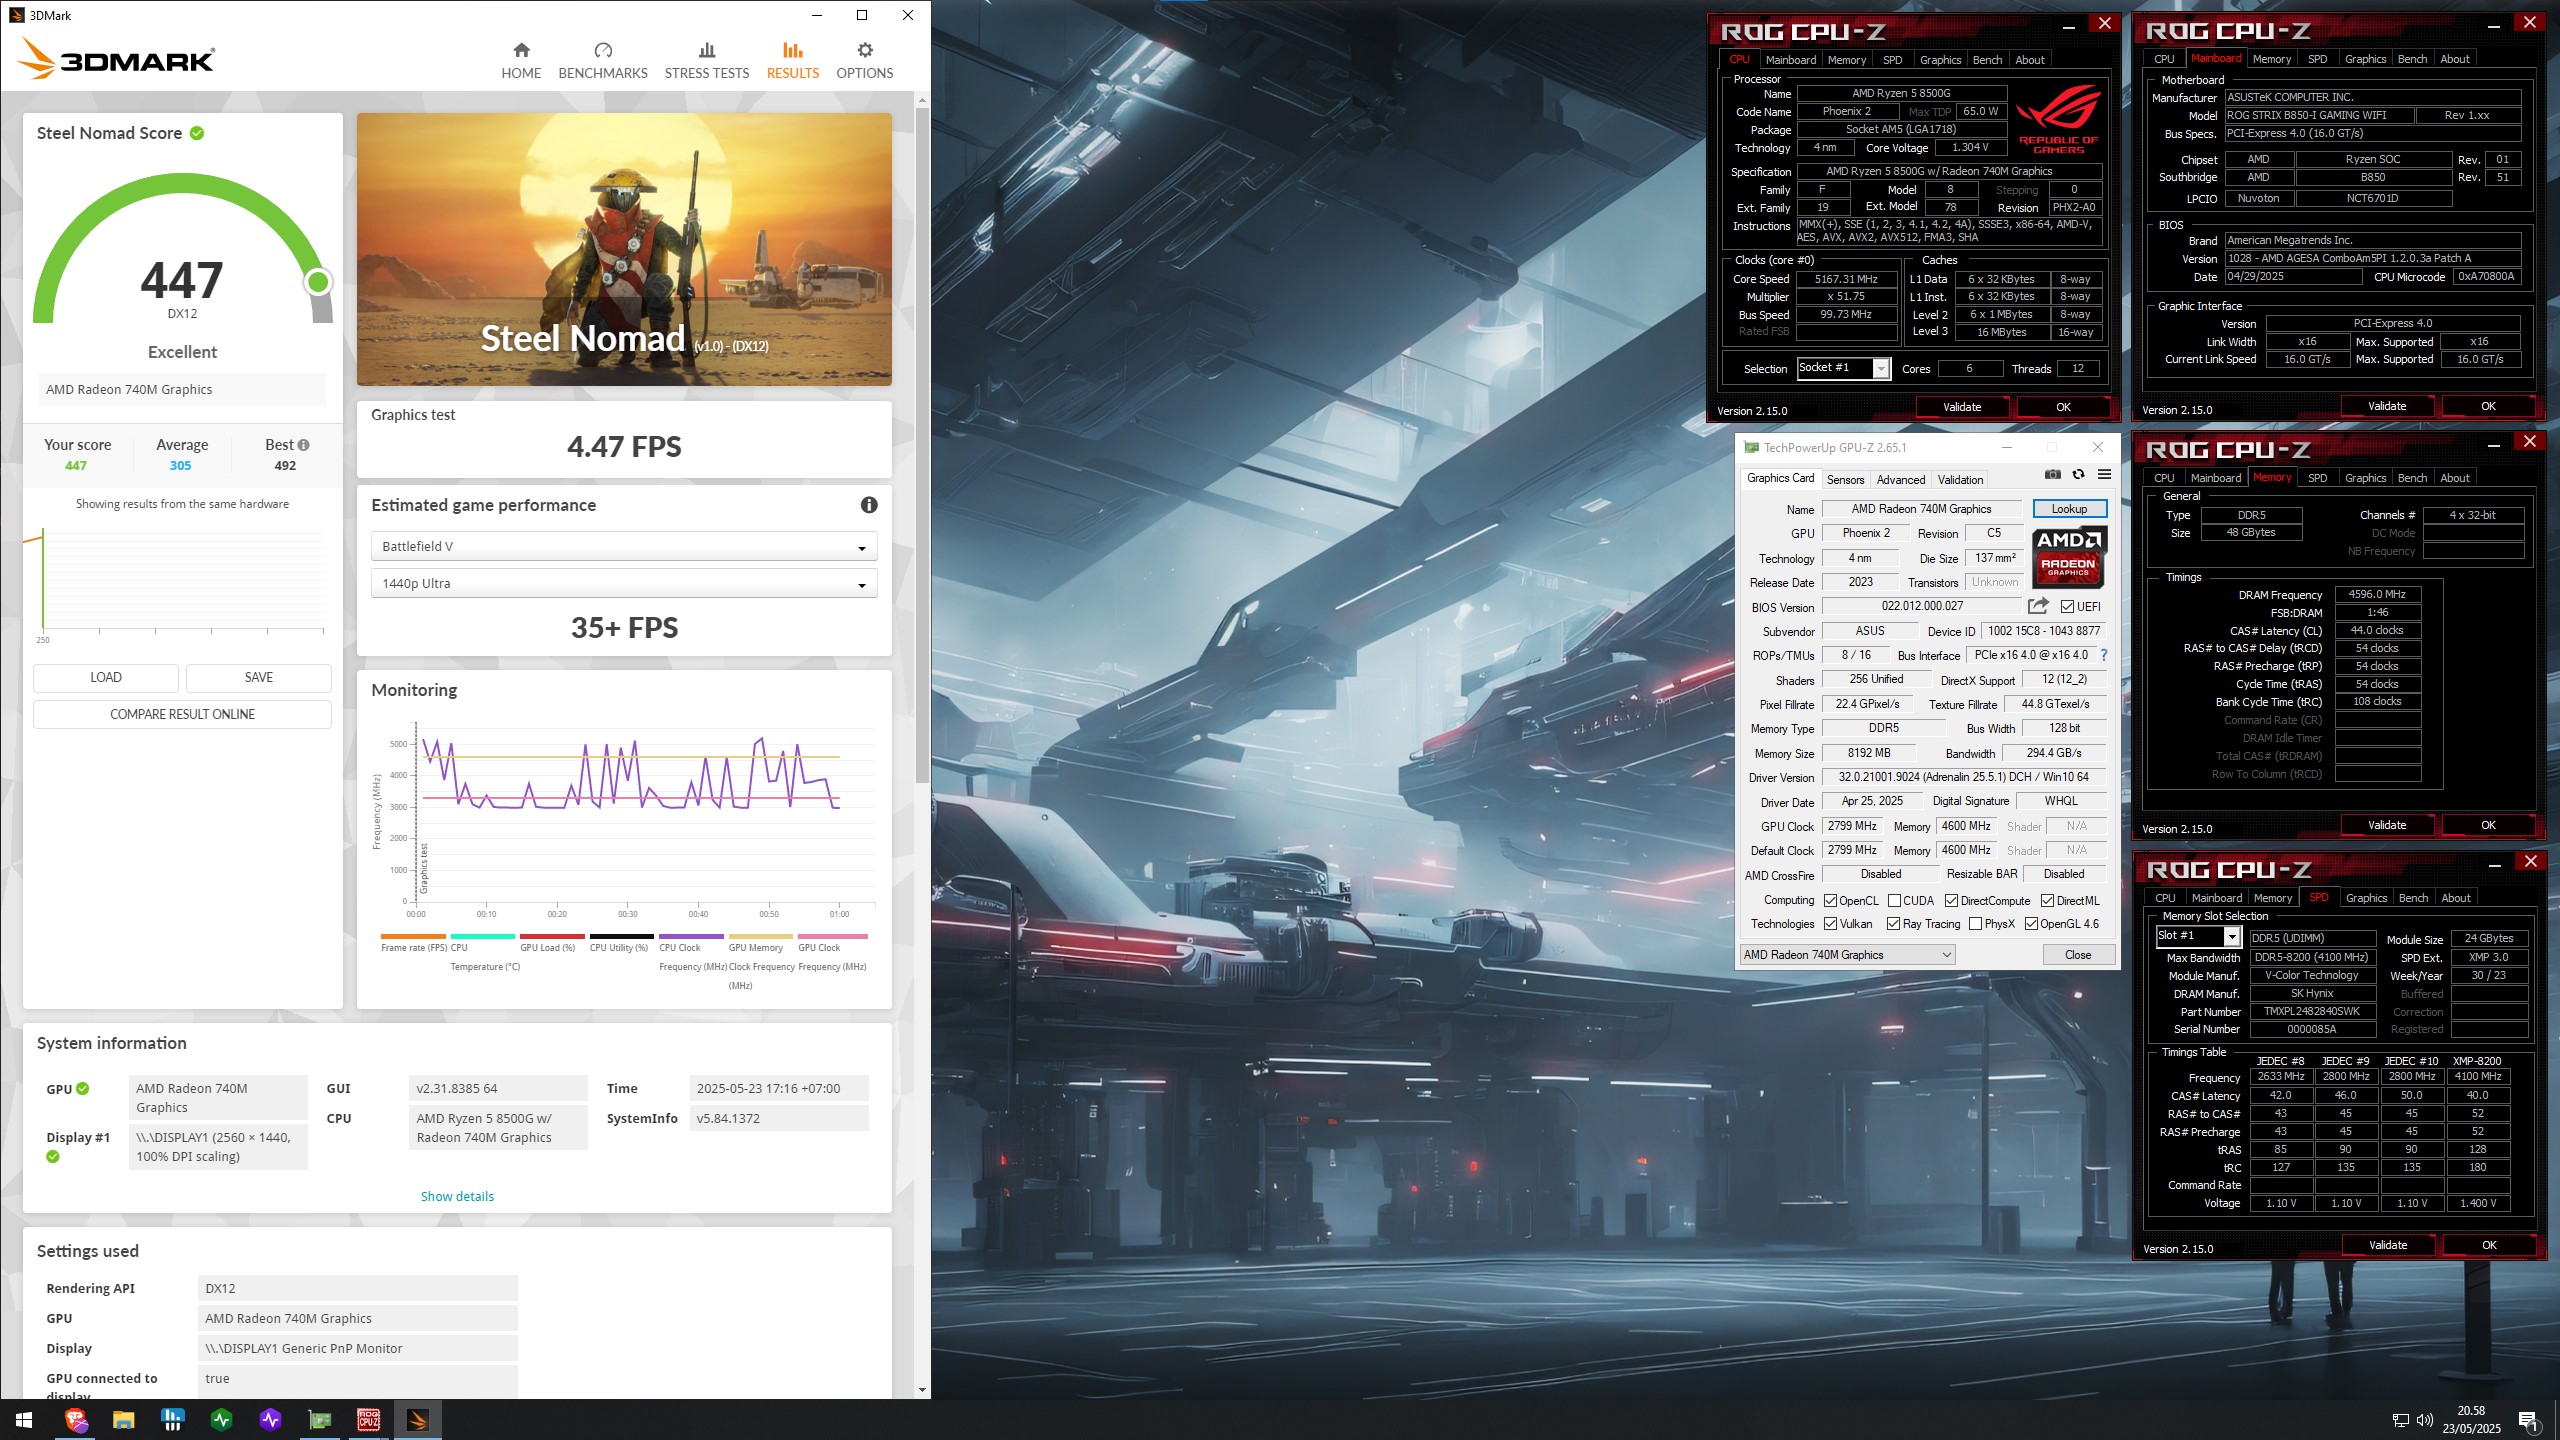Open the RESULTS section in 3DMark
2560x1440 pixels.
click(x=793, y=61)
